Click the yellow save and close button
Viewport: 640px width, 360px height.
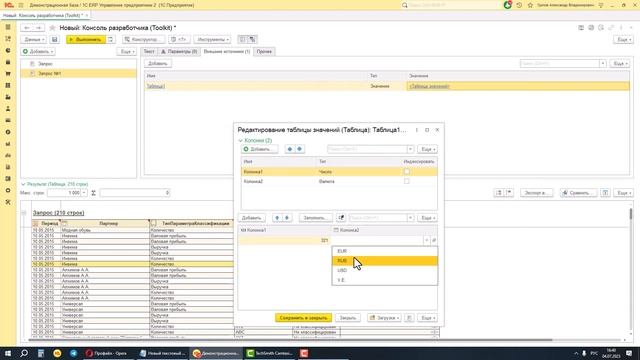(303, 318)
